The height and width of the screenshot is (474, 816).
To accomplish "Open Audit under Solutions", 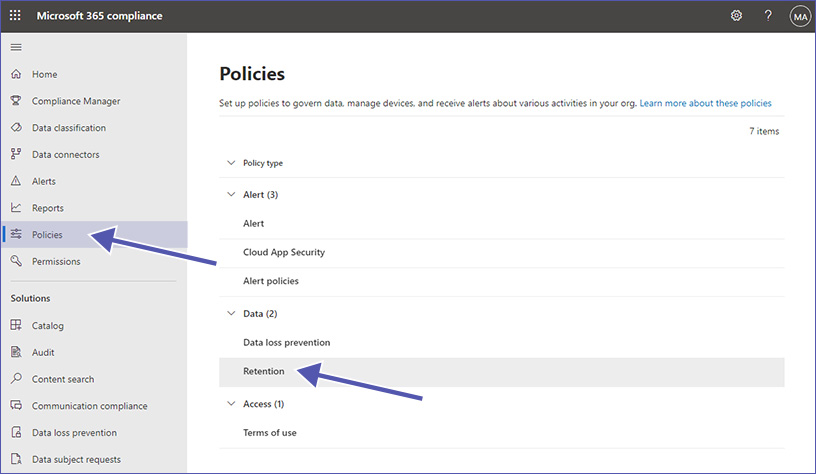I will tap(94, 352).
